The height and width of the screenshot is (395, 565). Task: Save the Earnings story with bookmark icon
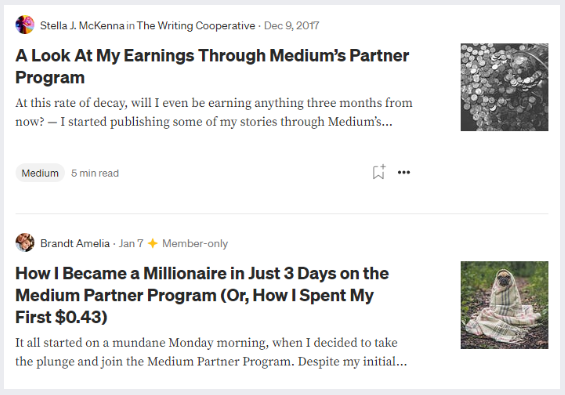pos(379,172)
